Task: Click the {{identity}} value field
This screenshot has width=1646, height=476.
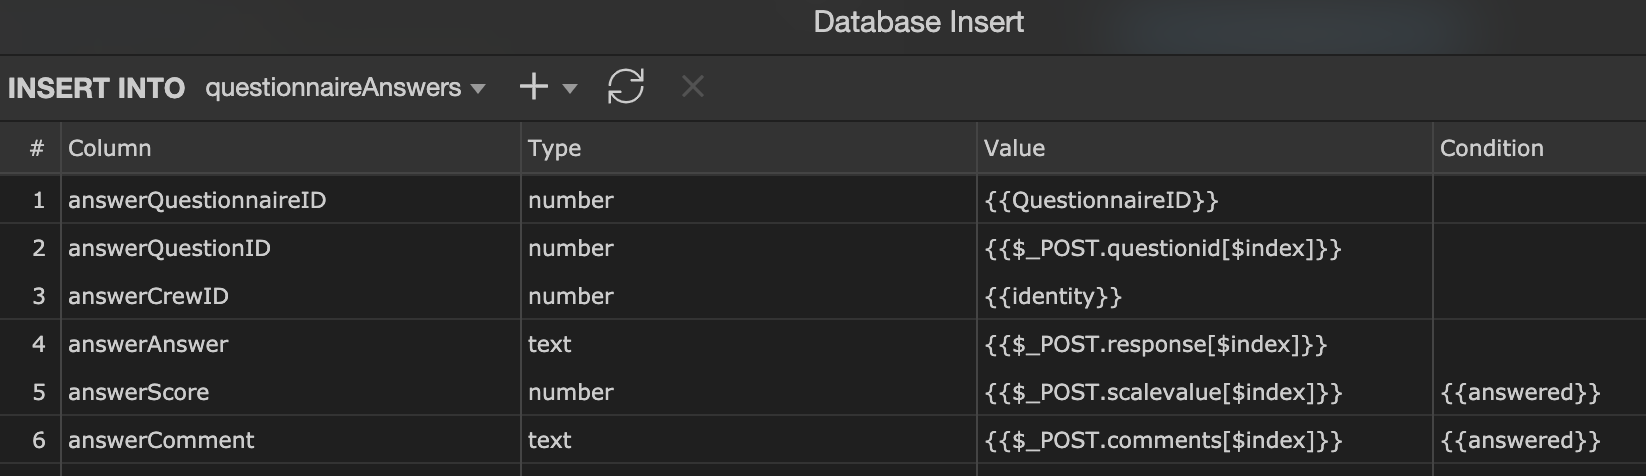Action: tap(1204, 296)
